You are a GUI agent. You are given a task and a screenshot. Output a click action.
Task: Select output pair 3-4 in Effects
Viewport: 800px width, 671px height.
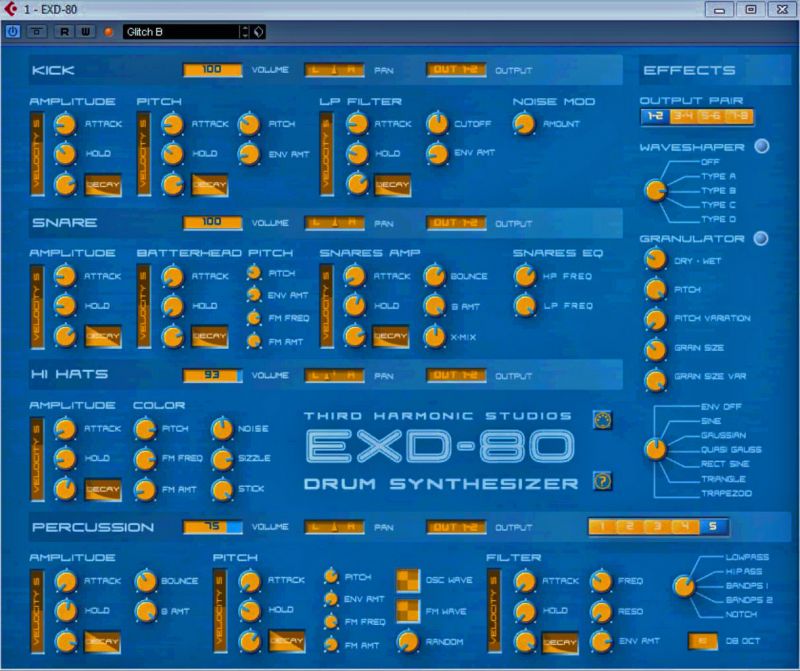coord(683,116)
